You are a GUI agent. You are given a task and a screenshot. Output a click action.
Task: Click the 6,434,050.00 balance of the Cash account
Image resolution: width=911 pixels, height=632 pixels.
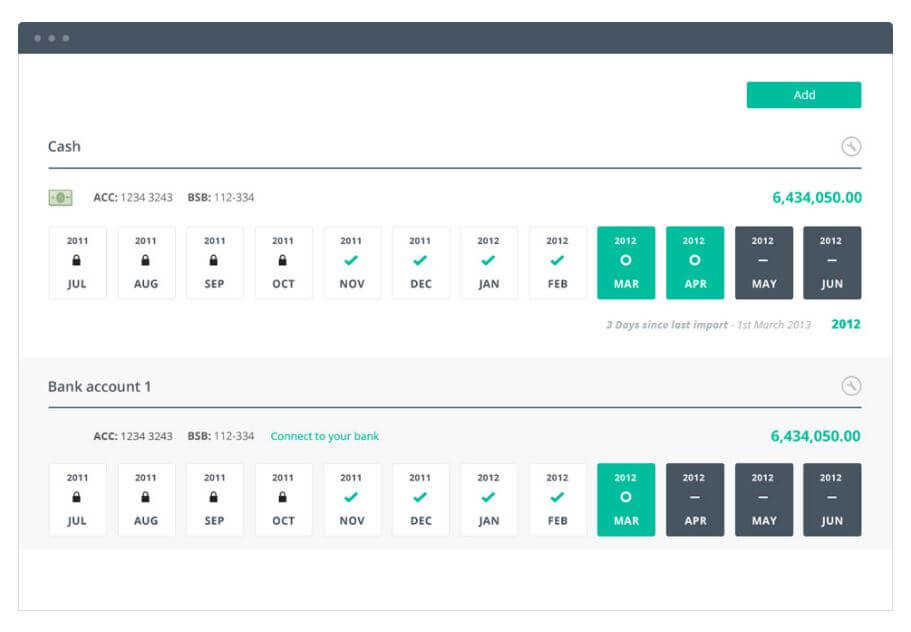[x=816, y=198]
